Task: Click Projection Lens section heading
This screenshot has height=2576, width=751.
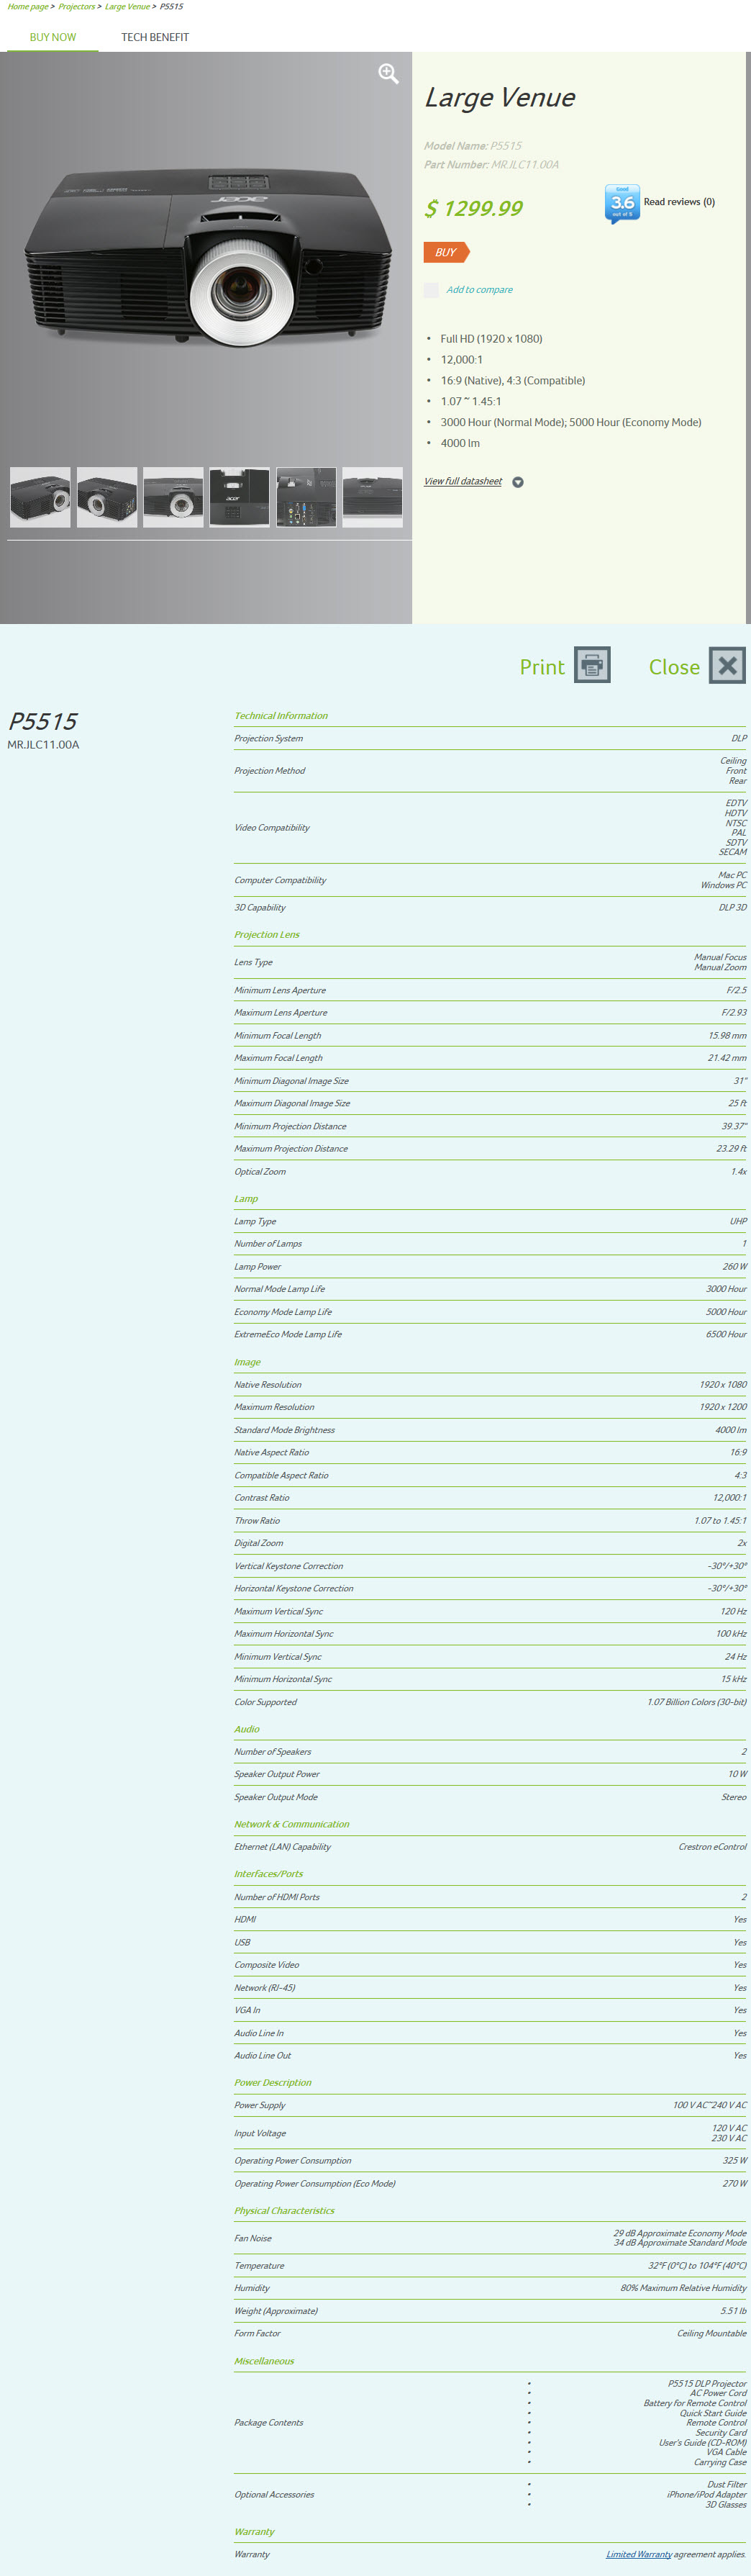Action: click(267, 934)
